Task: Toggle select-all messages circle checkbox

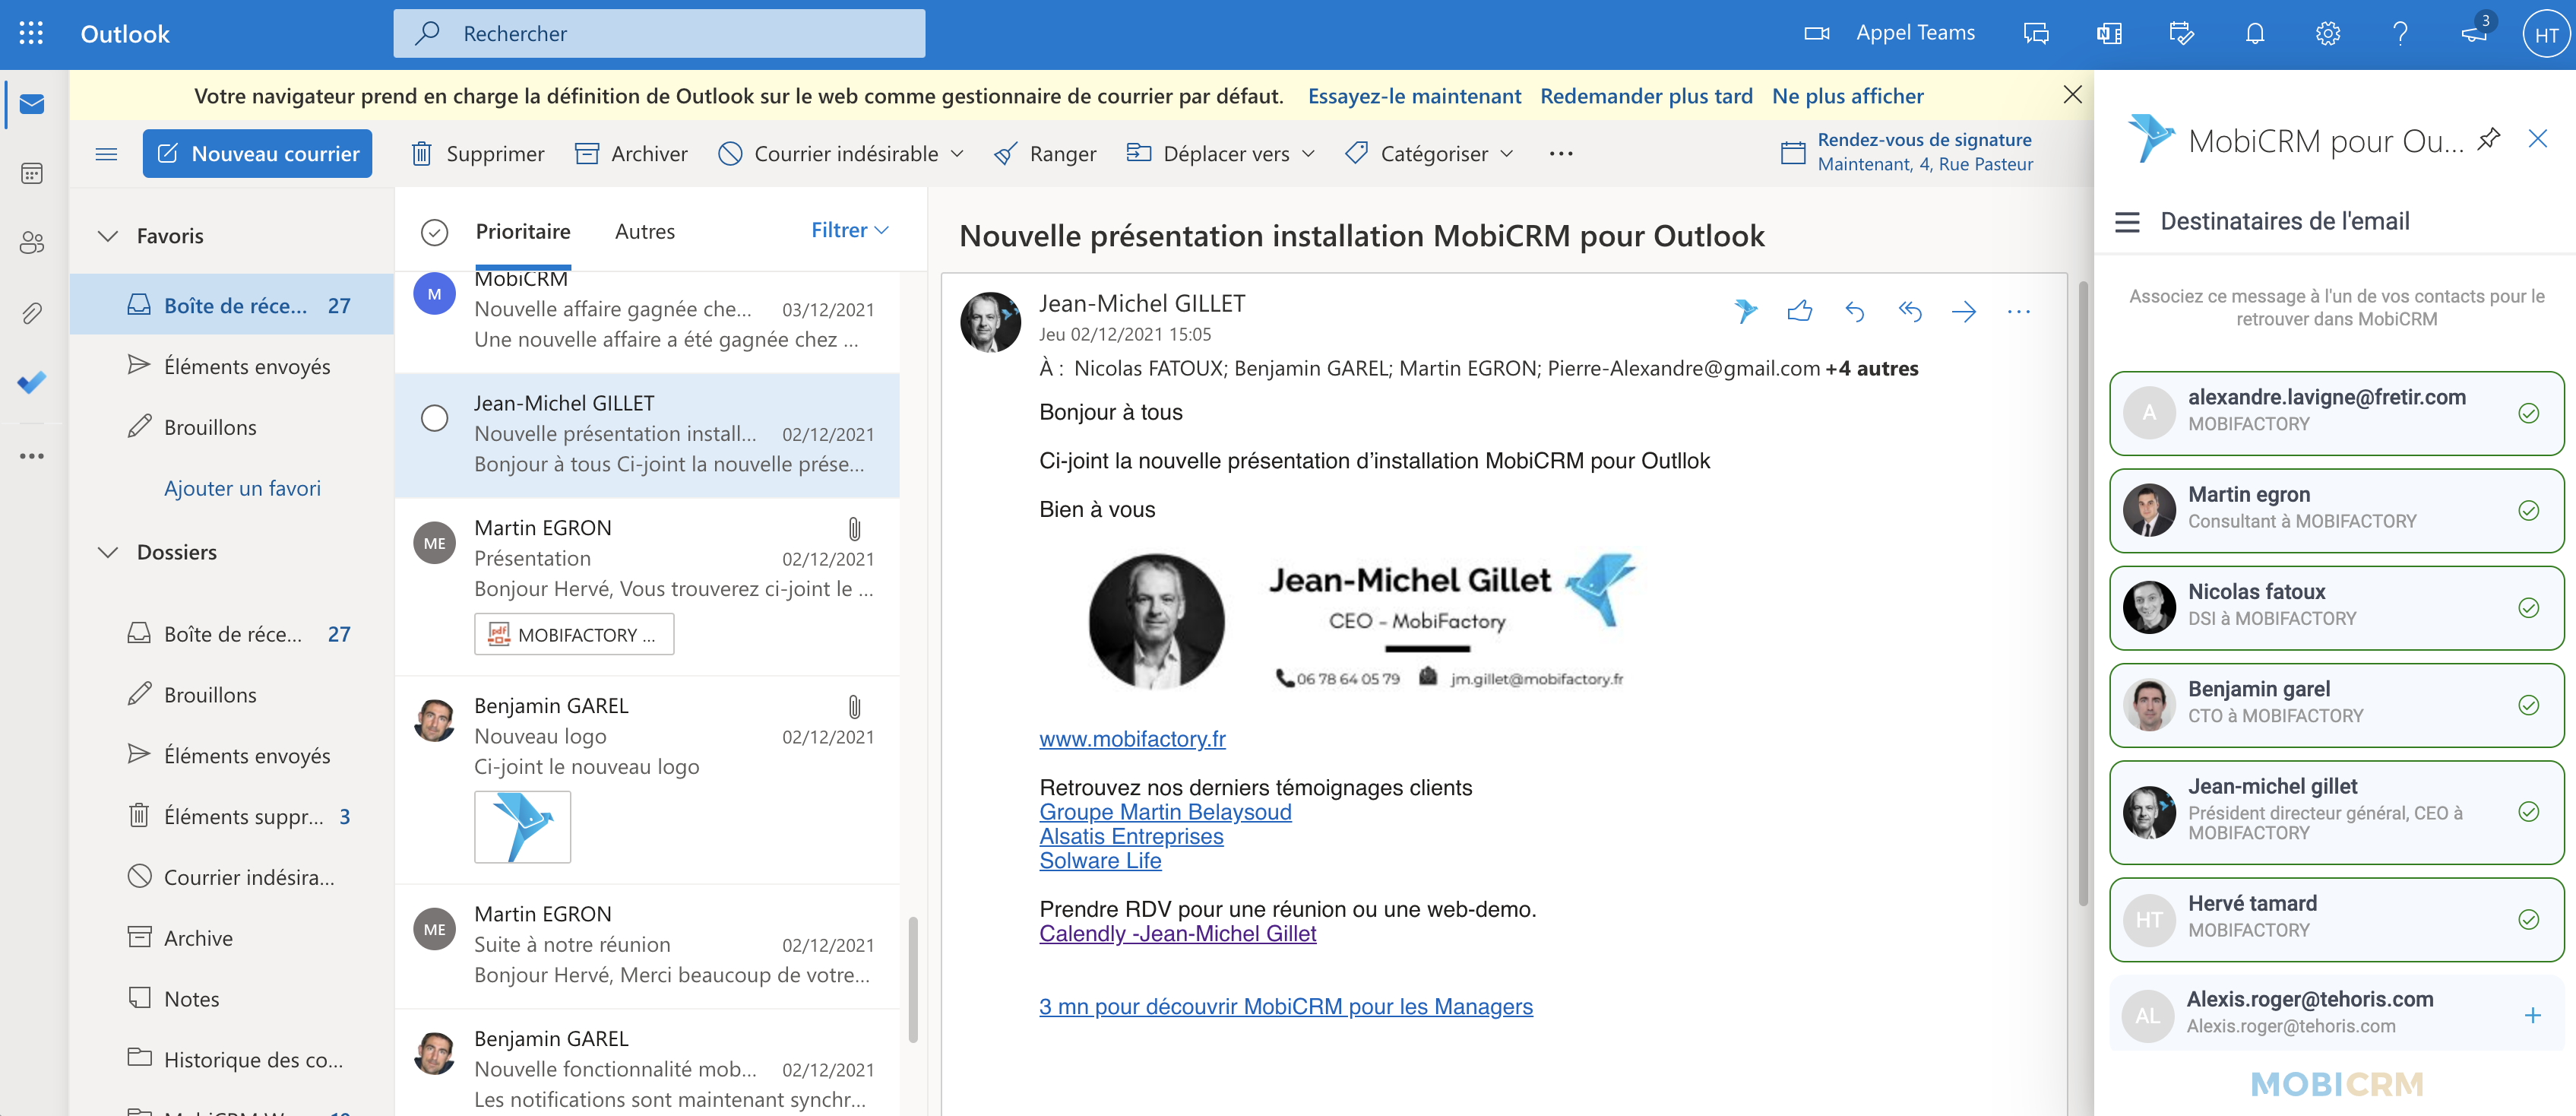Action: (434, 232)
